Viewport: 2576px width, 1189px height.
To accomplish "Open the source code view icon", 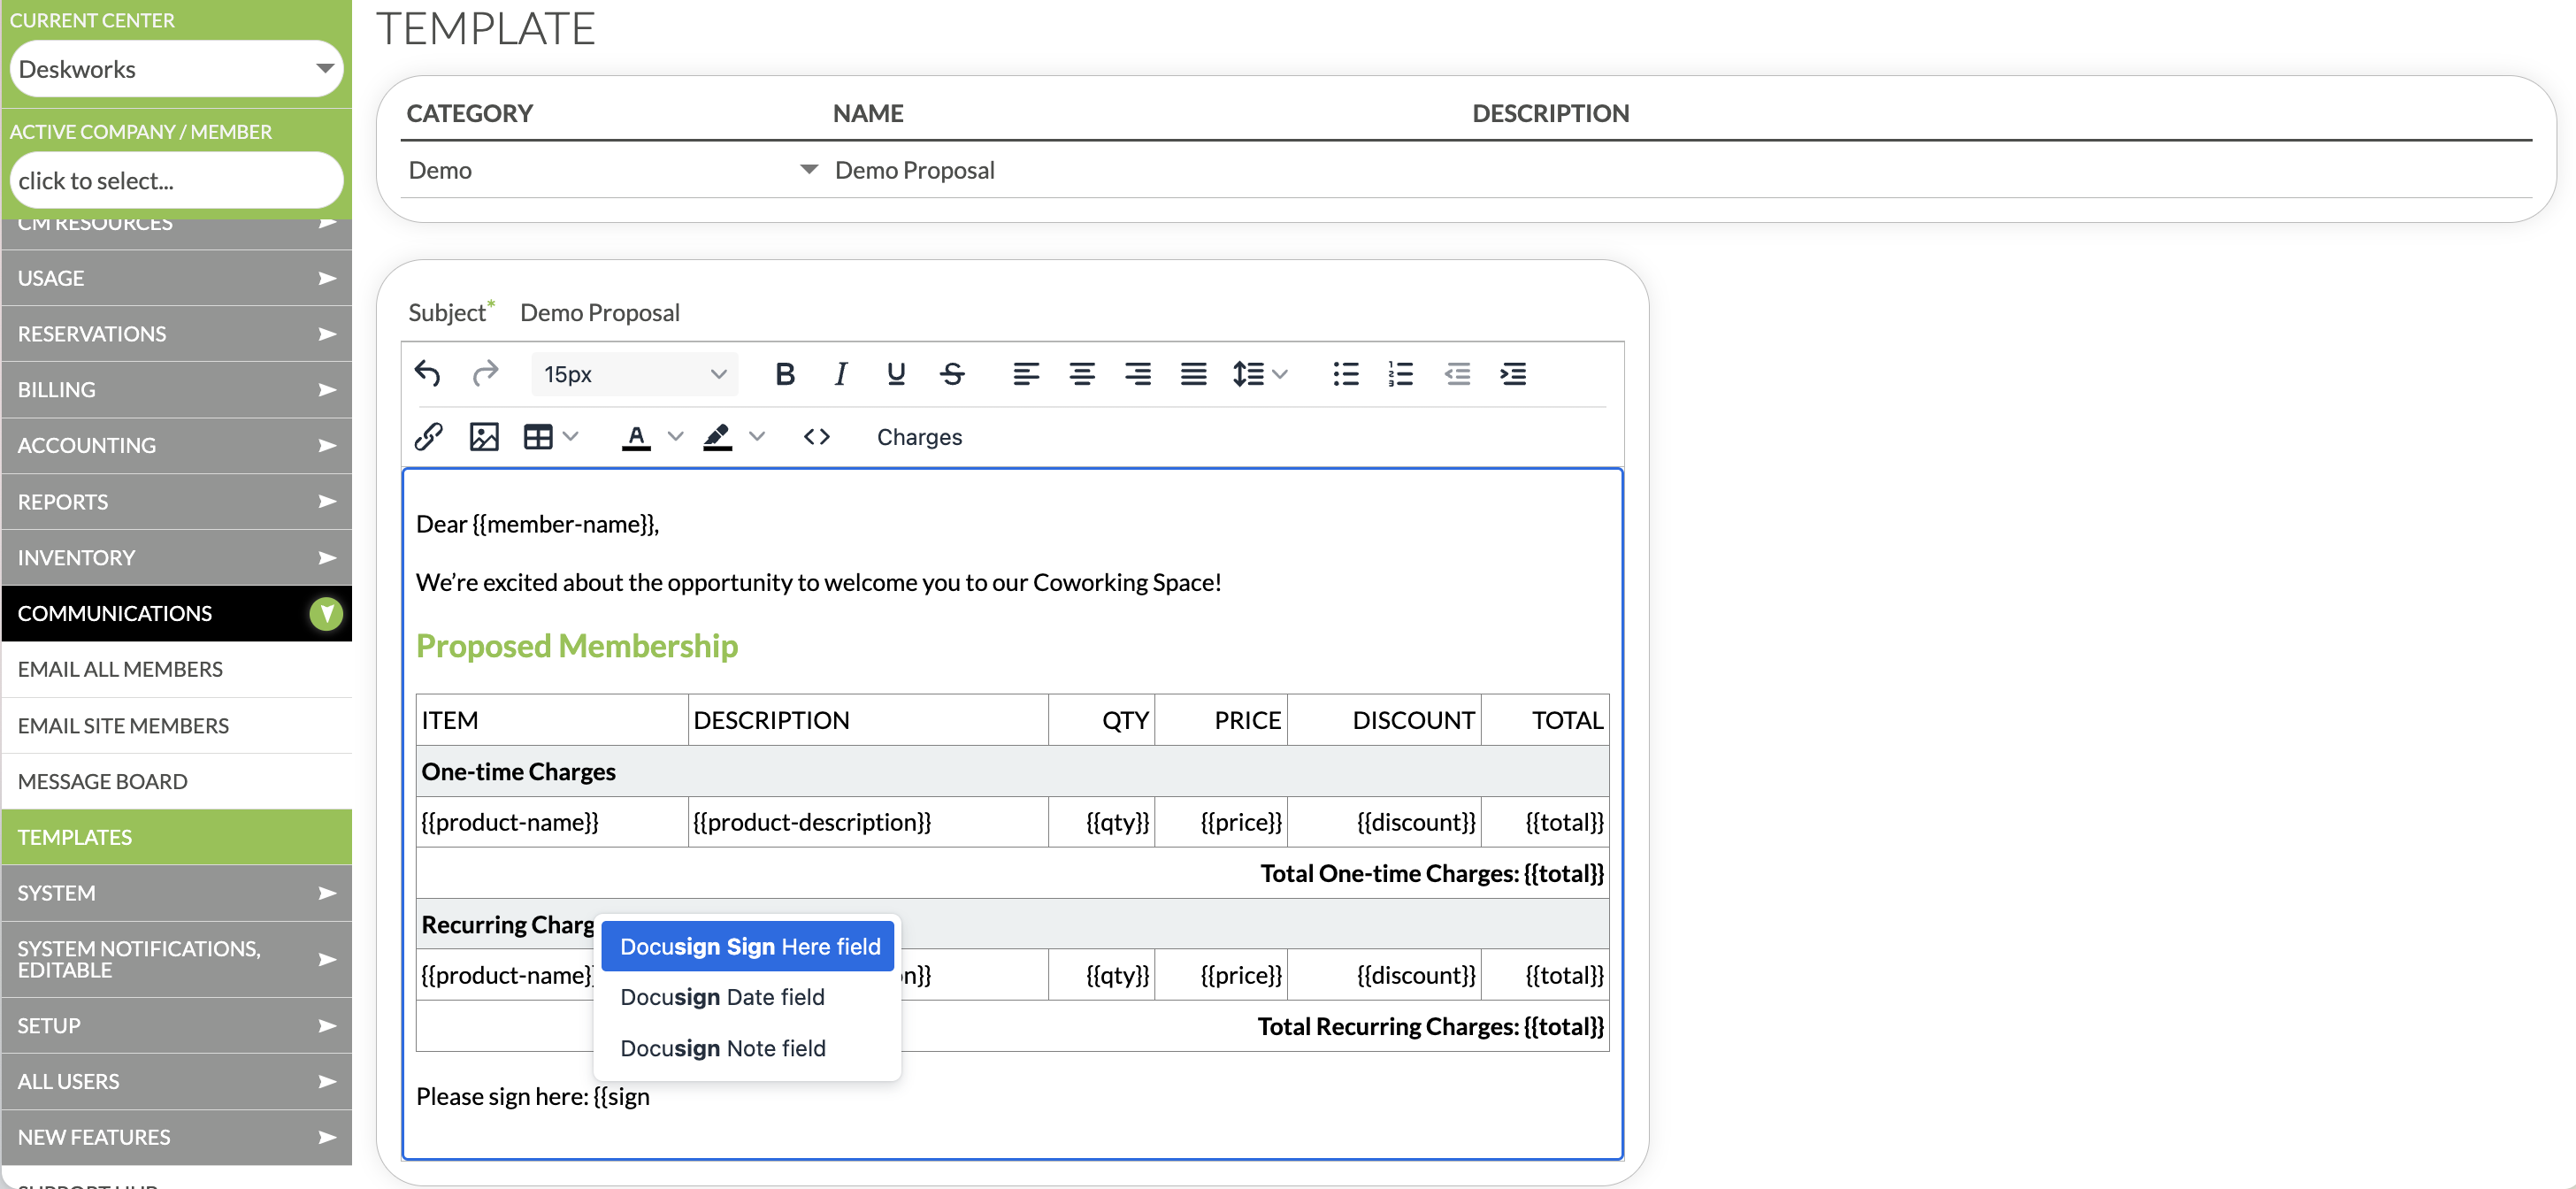I will click(x=816, y=437).
